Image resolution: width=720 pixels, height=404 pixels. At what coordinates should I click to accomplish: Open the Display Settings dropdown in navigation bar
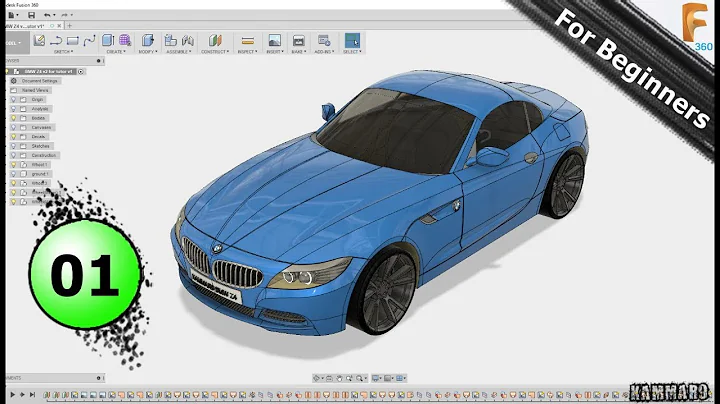pos(377,378)
